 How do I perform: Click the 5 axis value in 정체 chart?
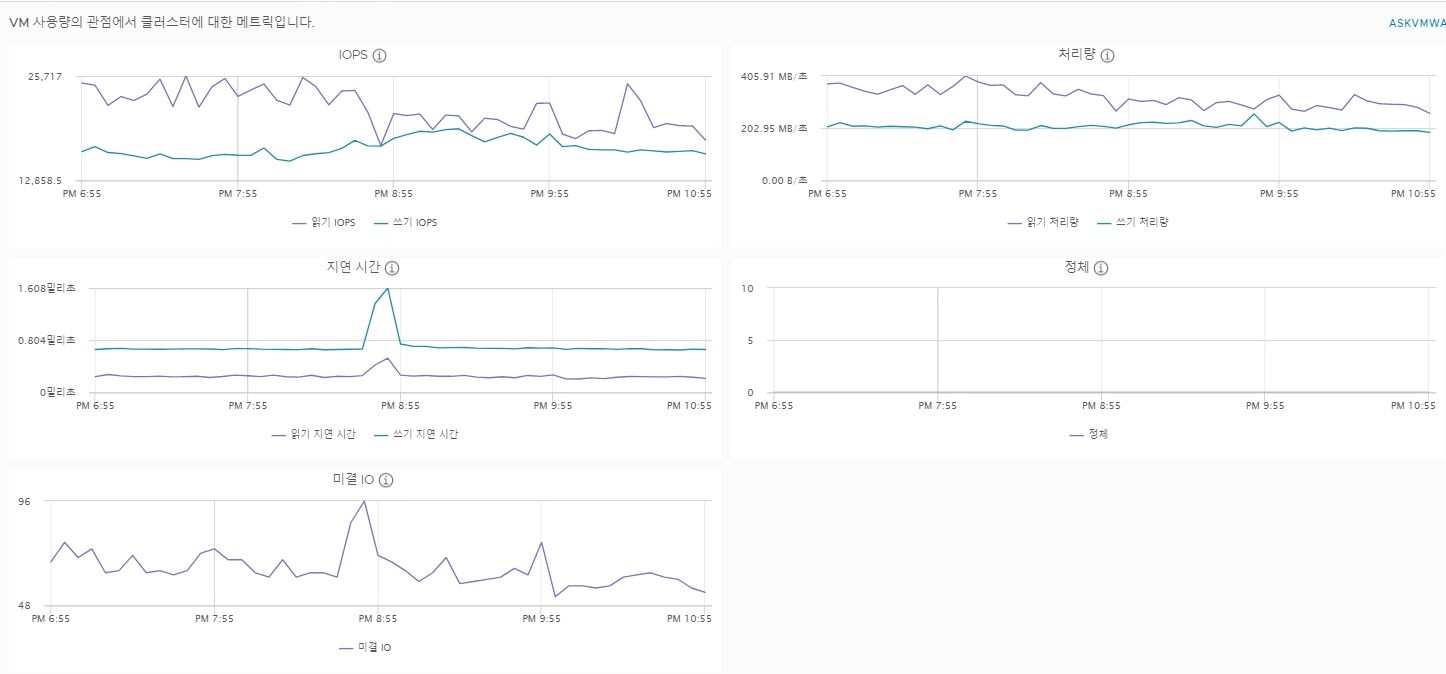point(750,340)
